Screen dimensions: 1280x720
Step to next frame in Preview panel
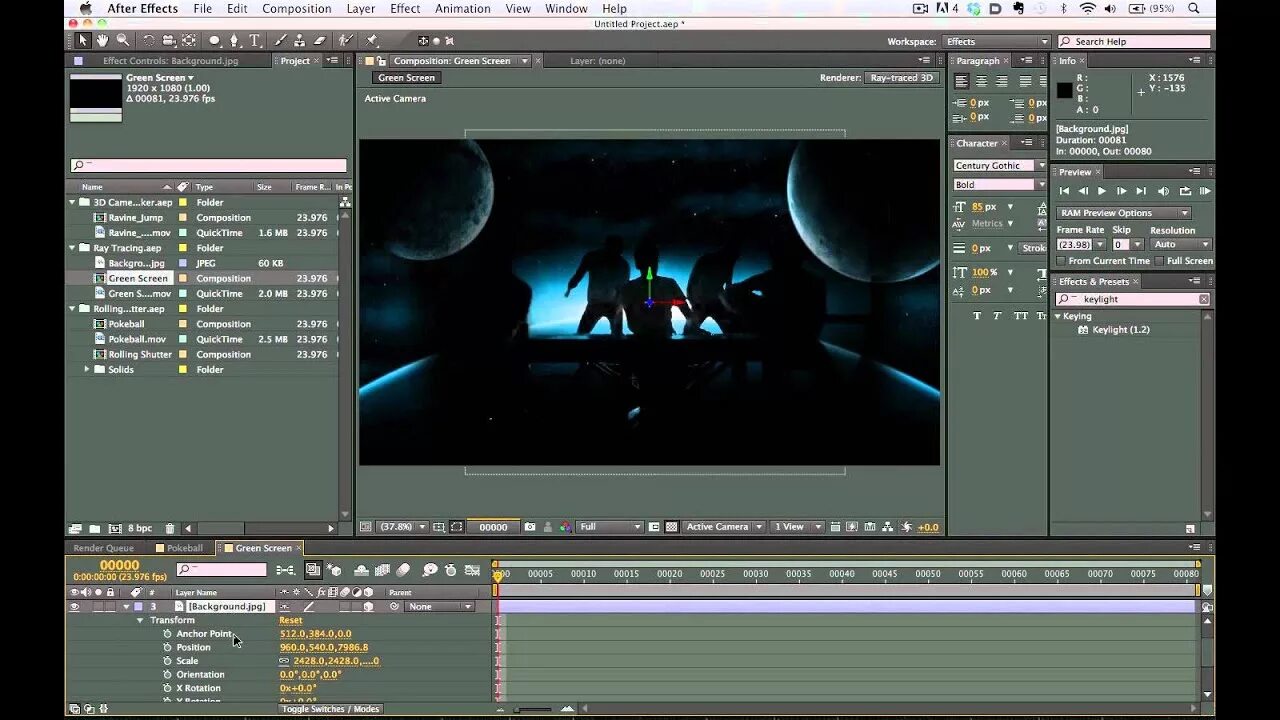click(x=1122, y=191)
